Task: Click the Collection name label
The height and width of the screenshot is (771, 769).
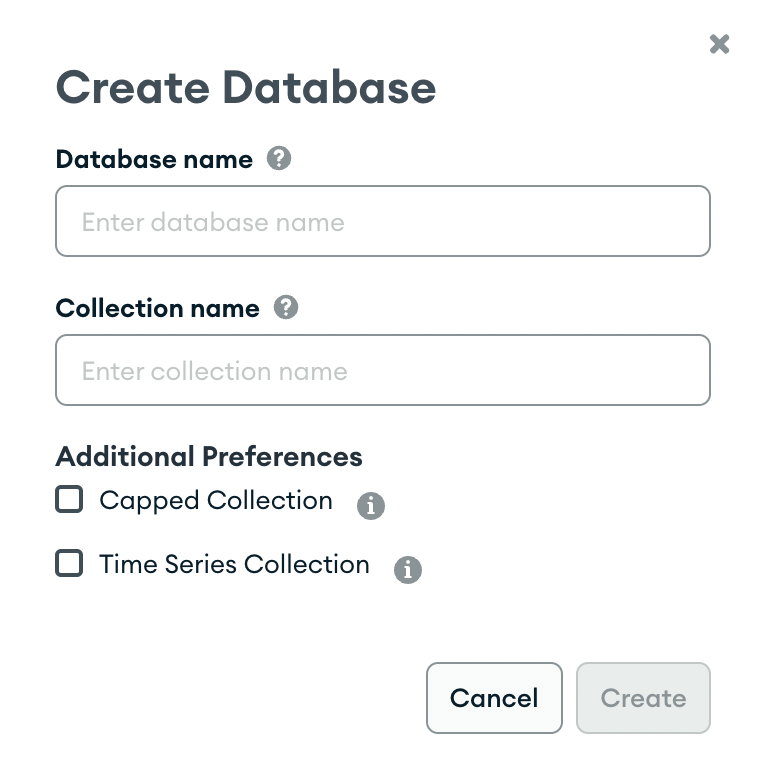Action: click(x=157, y=308)
